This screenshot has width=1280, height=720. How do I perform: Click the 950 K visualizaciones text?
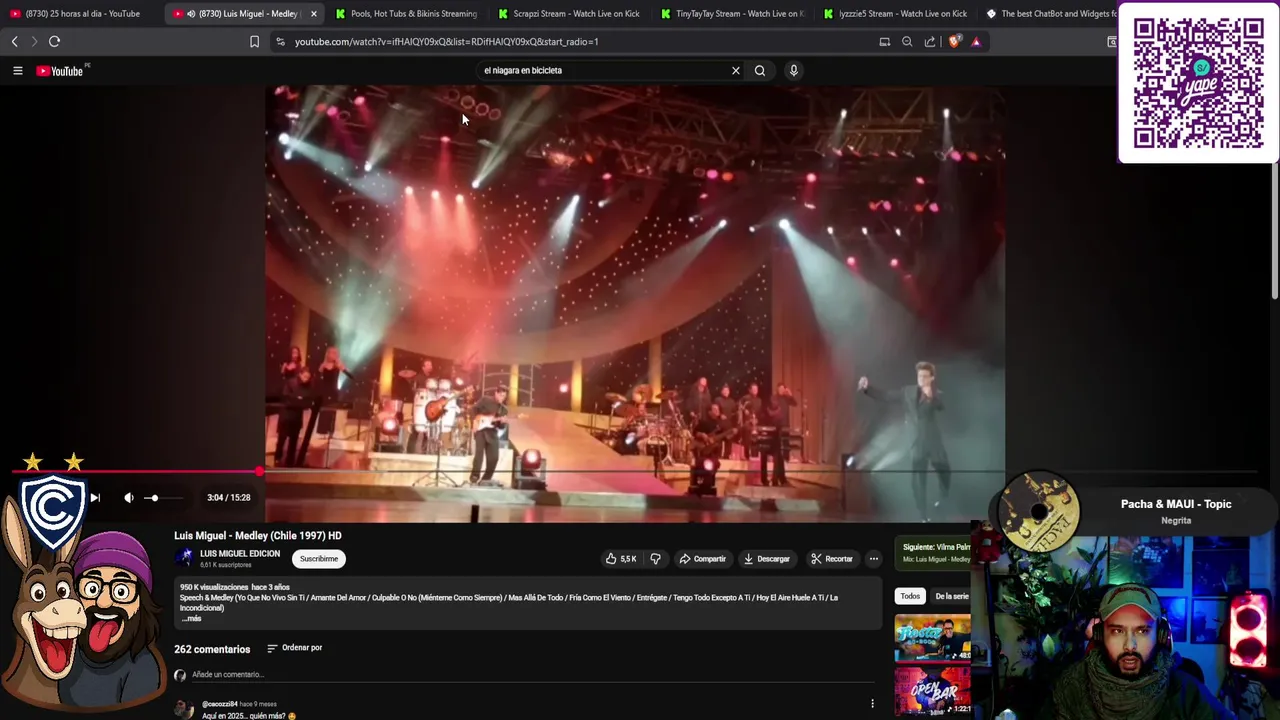tap(214, 587)
